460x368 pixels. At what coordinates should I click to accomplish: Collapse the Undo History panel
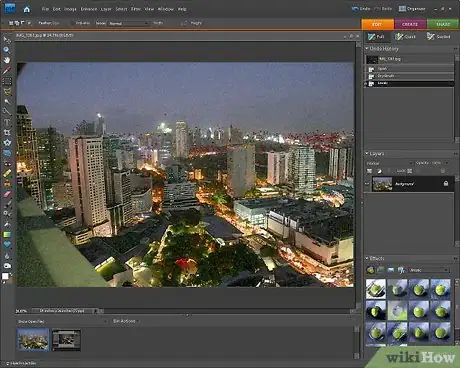pos(367,49)
